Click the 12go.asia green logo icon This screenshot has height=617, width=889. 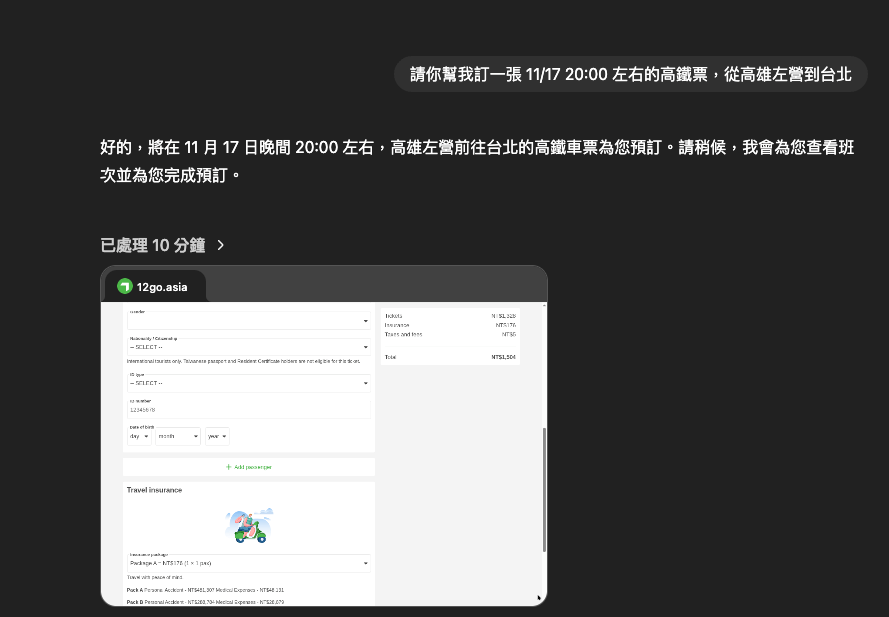(x=125, y=287)
